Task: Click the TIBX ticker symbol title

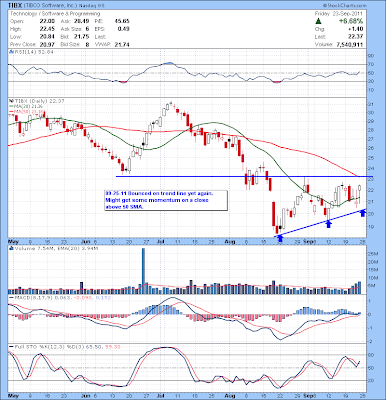Action: pyautogui.click(x=16, y=6)
